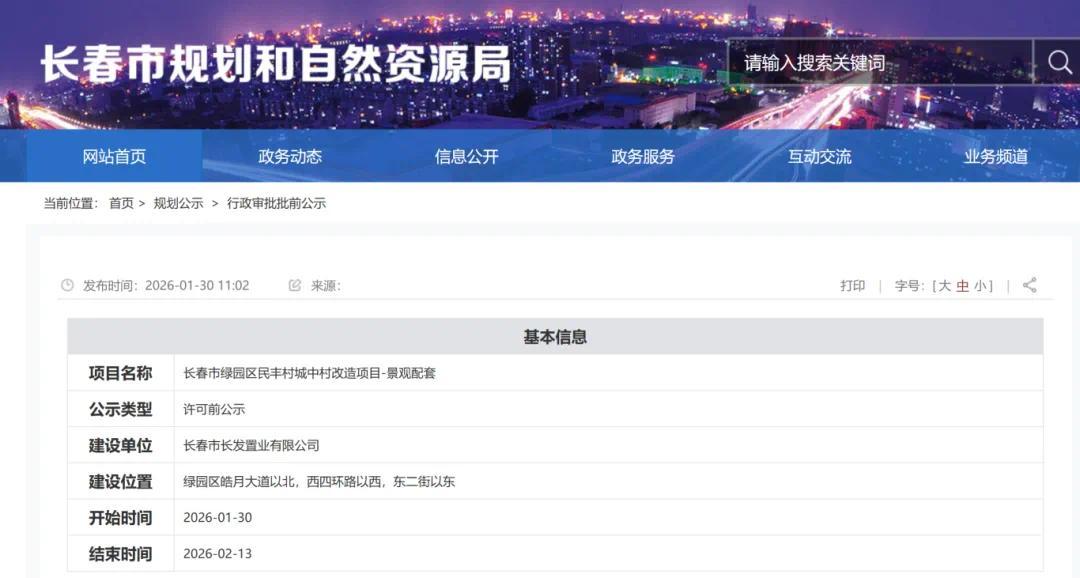Screen dimensions: 1080x578
Task: Click the clock icon beside 发布时间
Action: tap(67, 285)
